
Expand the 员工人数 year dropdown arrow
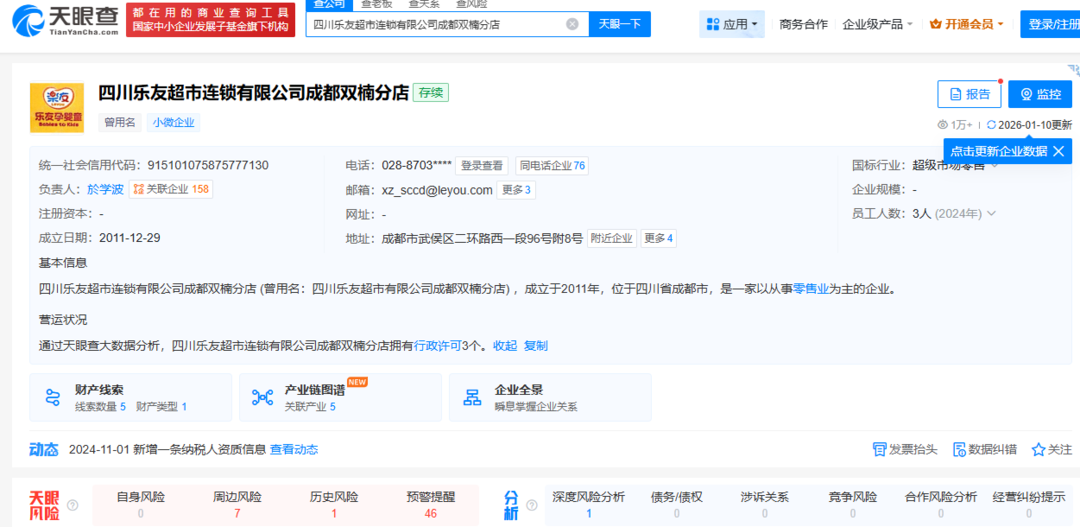pos(991,214)
